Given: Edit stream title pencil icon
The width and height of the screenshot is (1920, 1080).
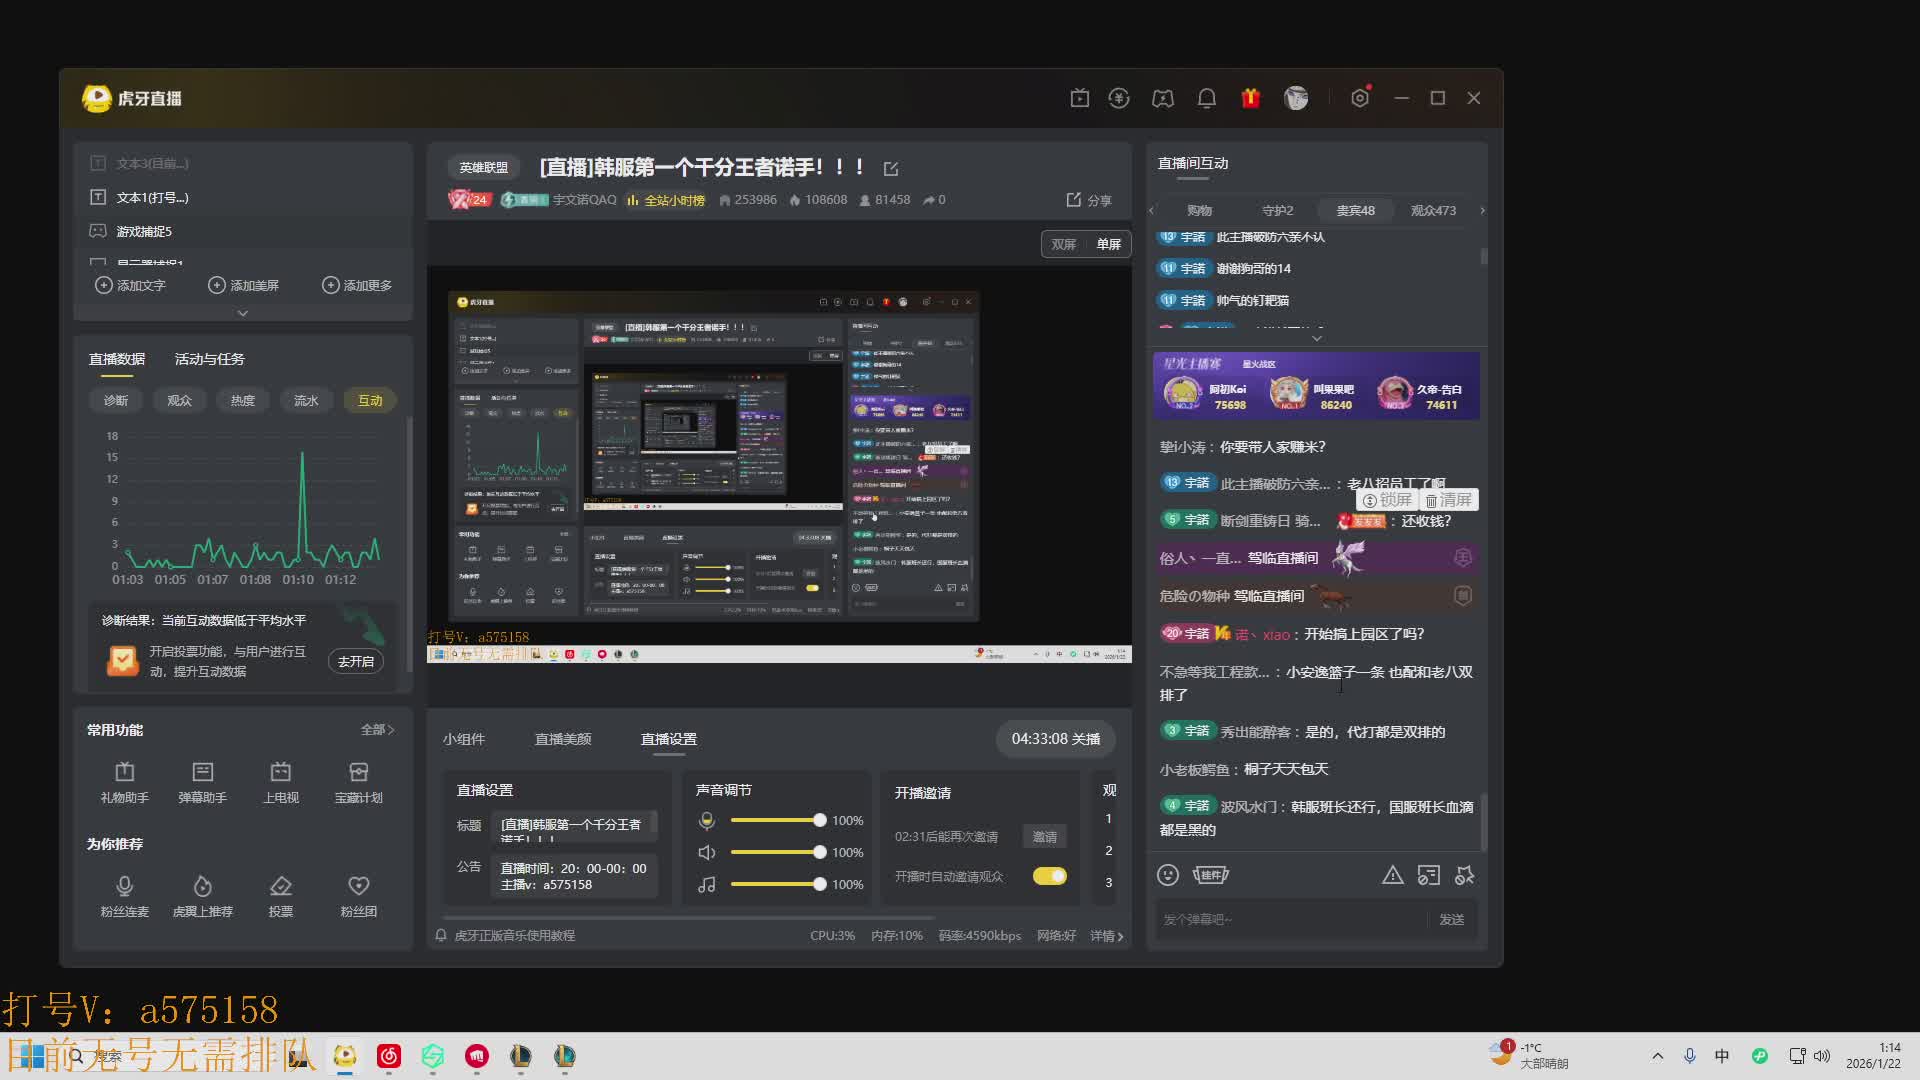Looking at the screenshot, I should (891, 169).
